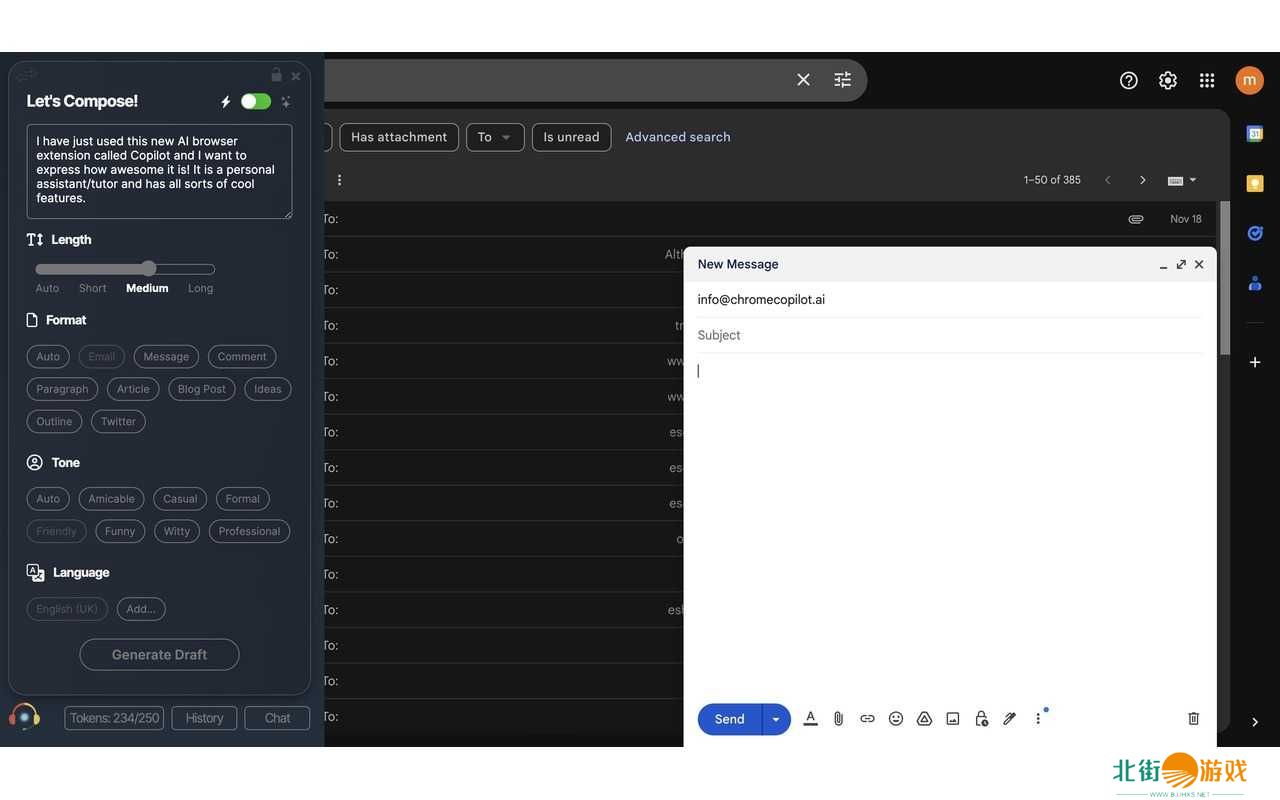
Task: Open more options menu in compose toolbar
Action: 1038,718
